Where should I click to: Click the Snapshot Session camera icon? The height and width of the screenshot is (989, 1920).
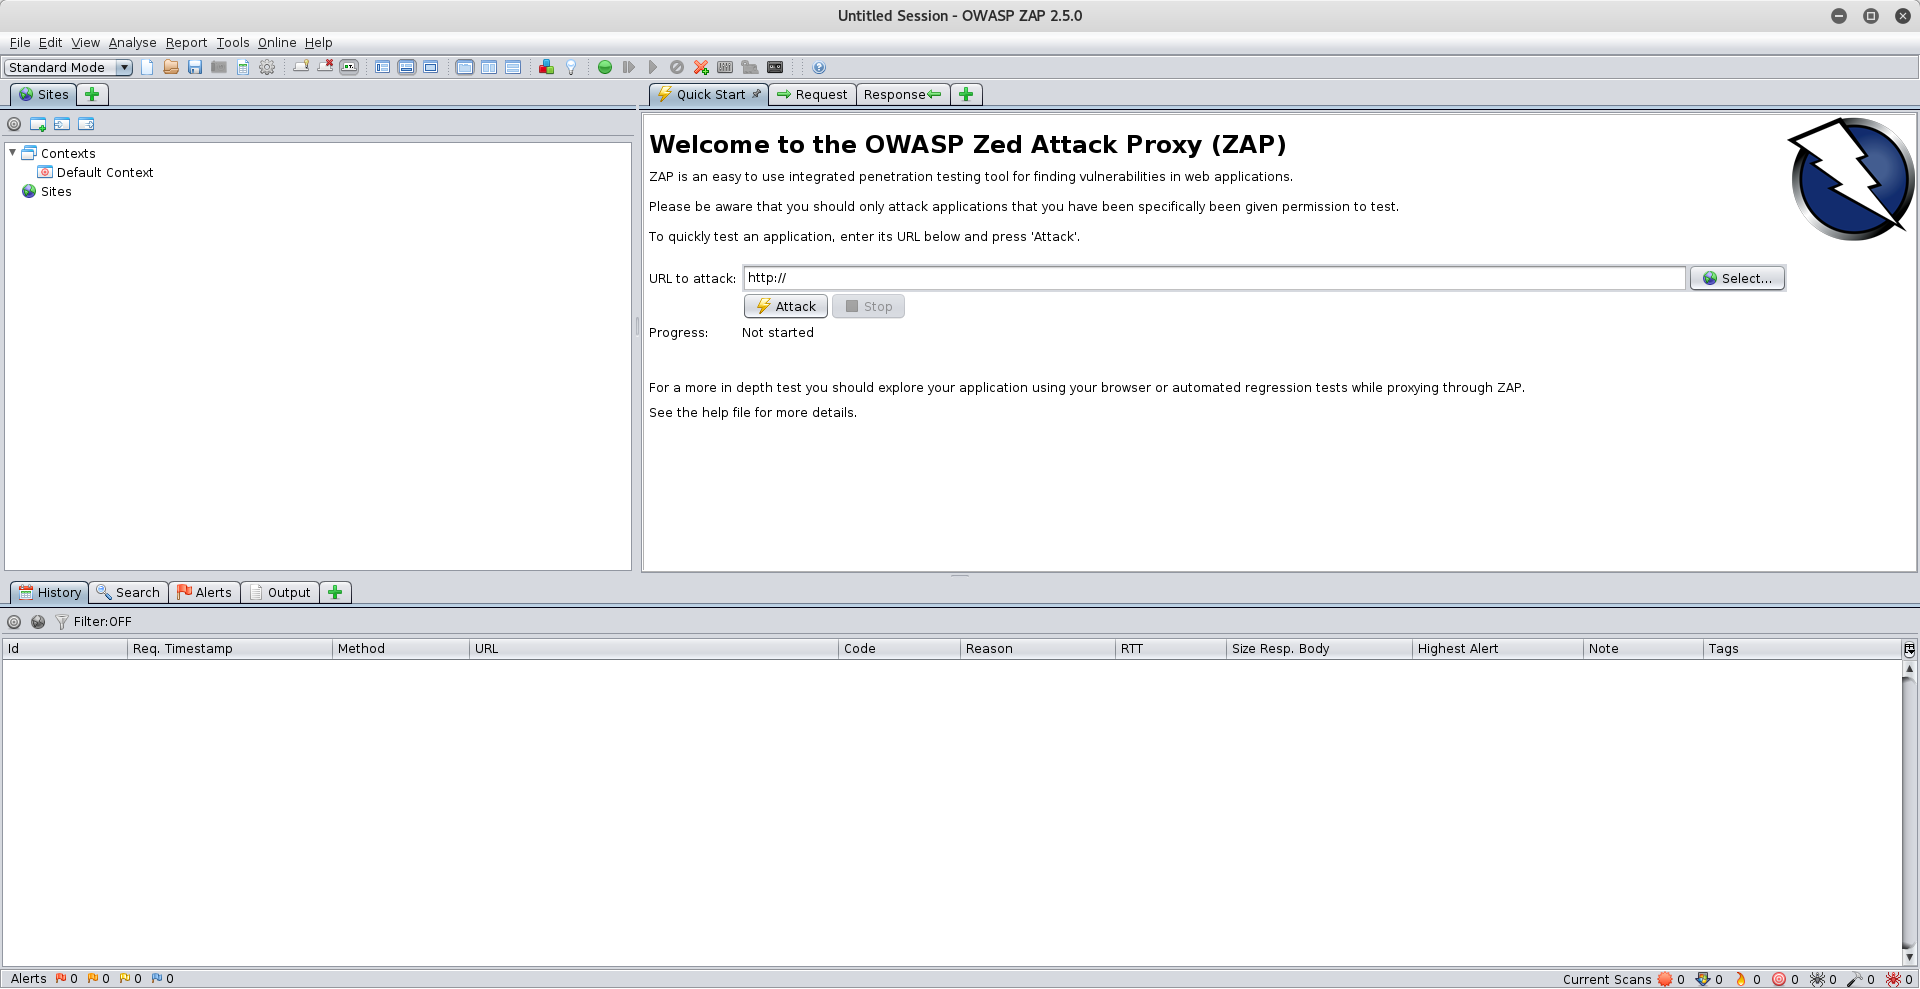pyautogui.click(x=219, y=67)
